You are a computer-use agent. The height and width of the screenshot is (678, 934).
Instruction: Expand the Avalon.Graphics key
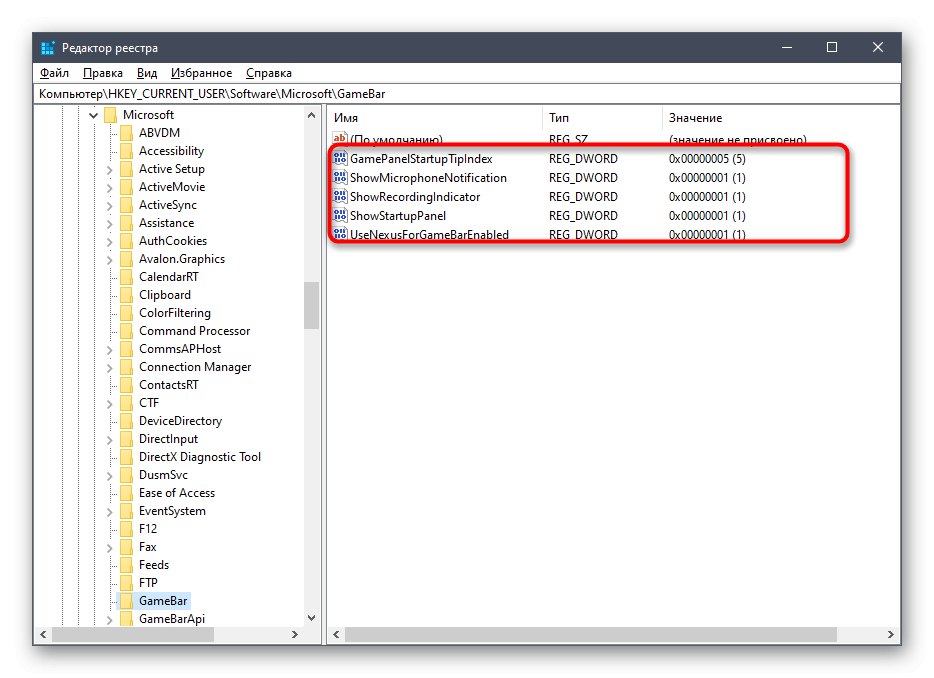110,260
